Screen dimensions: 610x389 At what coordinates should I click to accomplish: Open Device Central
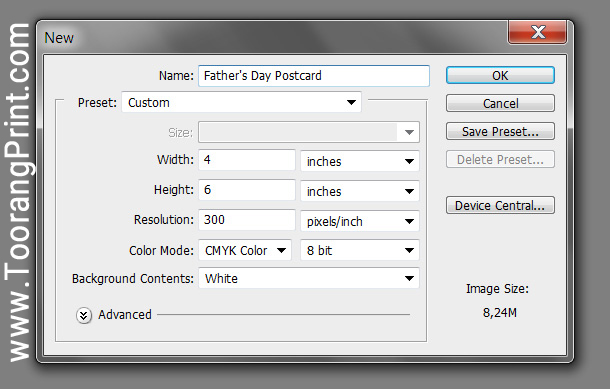click(500, 205)
